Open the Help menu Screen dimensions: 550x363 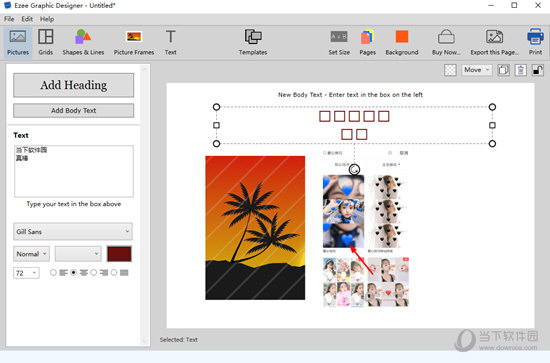click(47, 19)
